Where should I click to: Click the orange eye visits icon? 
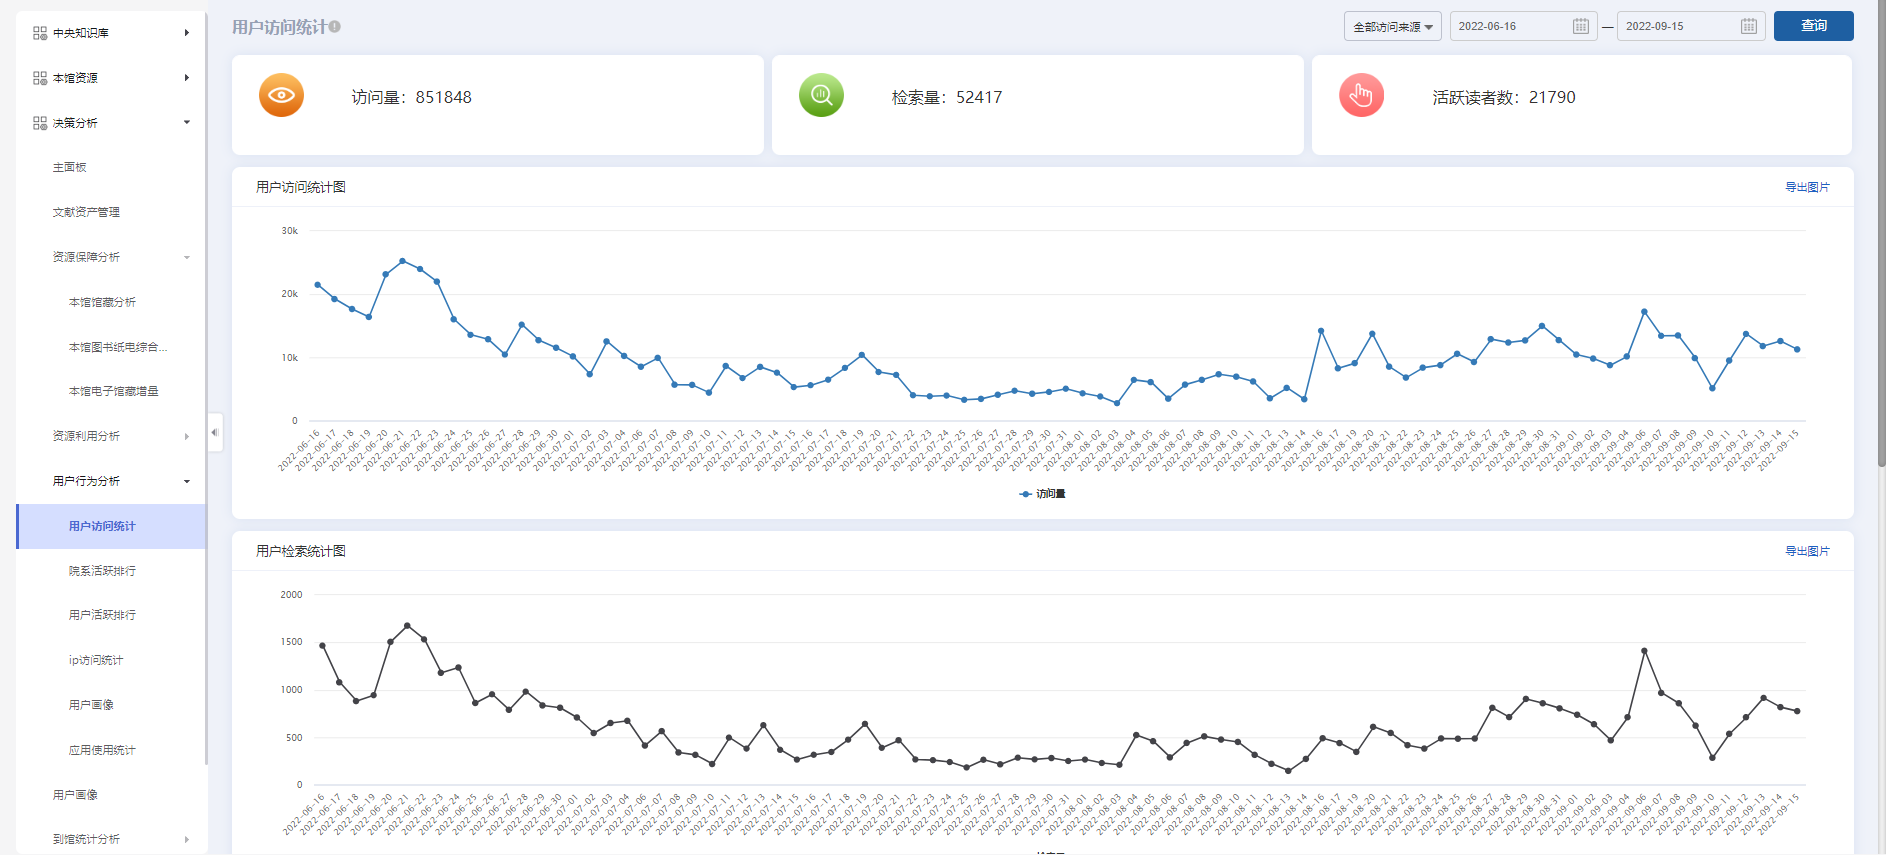tap(281, 96)
